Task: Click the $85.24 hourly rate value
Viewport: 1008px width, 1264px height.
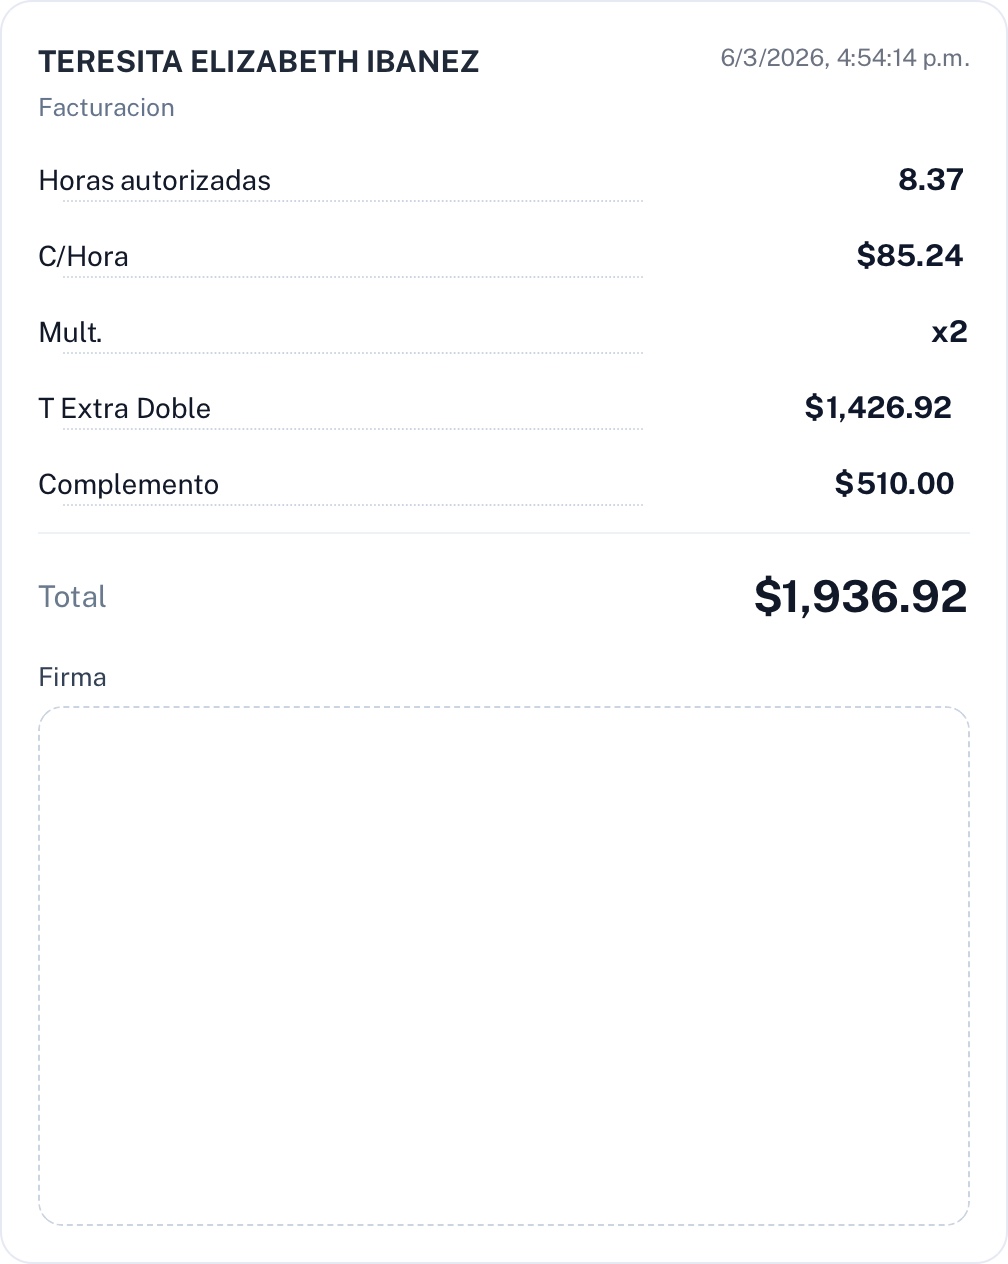Action: coord(910,256)
